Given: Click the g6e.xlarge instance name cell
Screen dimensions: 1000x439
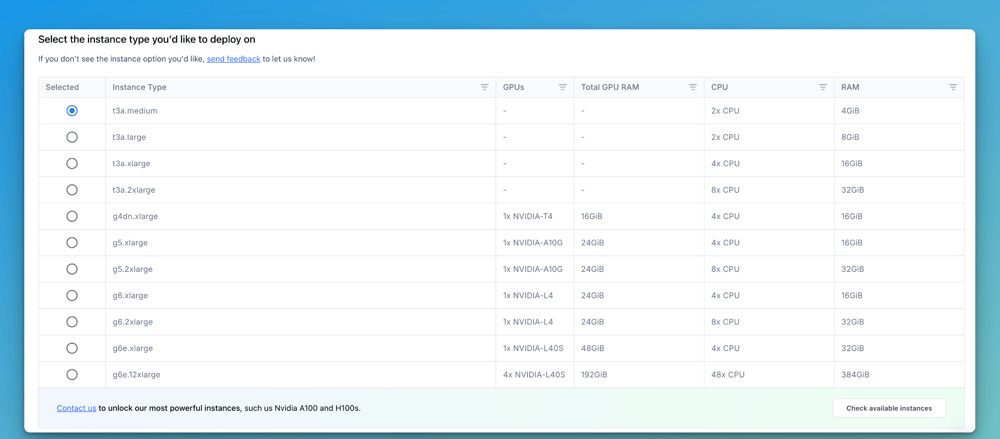Looking at the screenshot, I should [133, 348].
